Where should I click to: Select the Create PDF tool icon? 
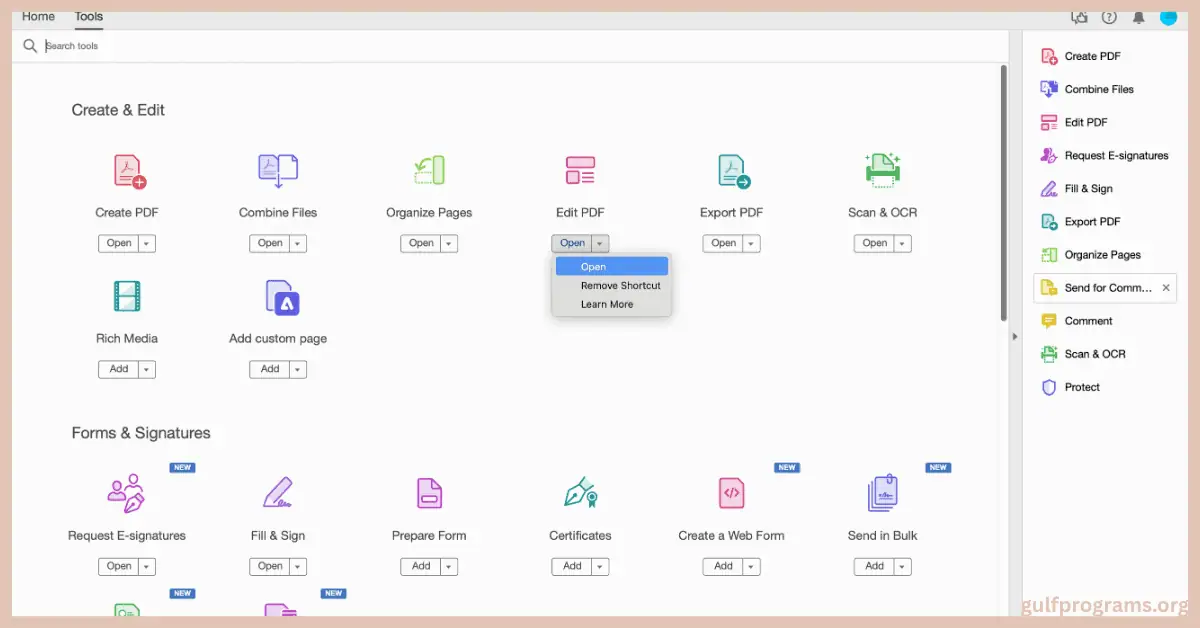[x=126, y=170]
